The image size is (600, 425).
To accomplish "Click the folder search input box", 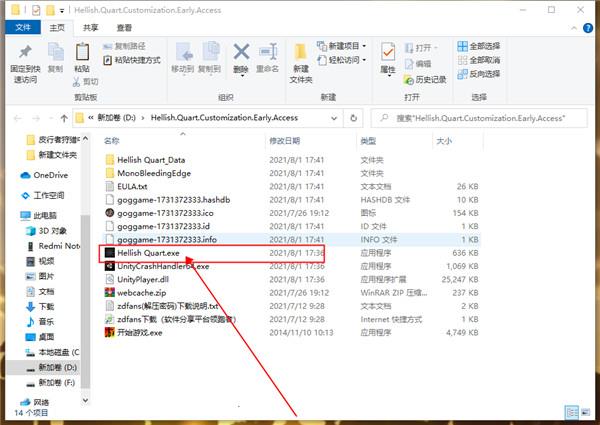I will [479, 118].
